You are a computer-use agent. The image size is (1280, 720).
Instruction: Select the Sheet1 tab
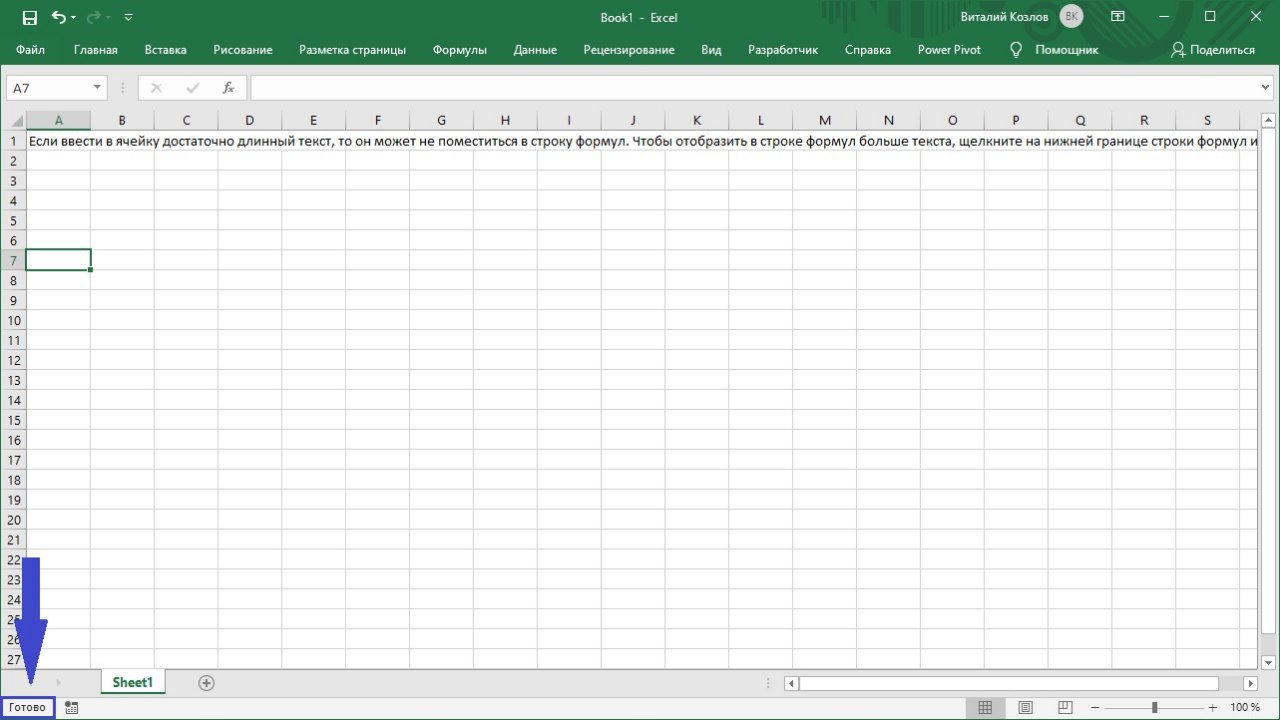pyautogui.click(x=132, y=683)
